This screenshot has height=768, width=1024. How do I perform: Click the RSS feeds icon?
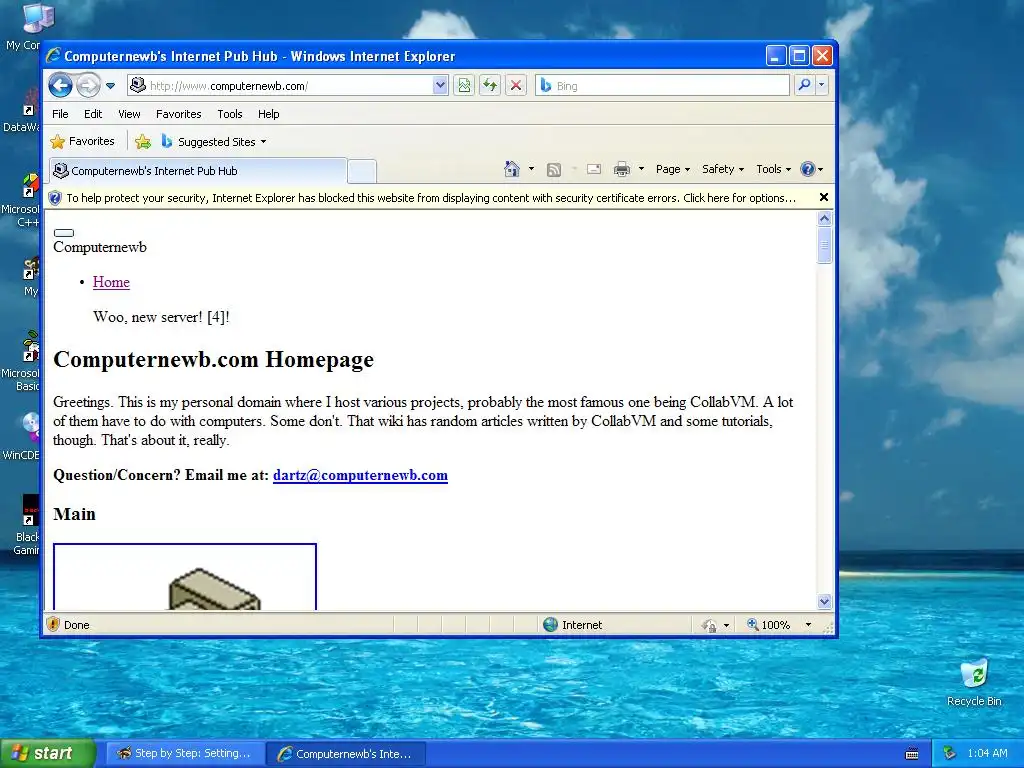pos(554,170)
